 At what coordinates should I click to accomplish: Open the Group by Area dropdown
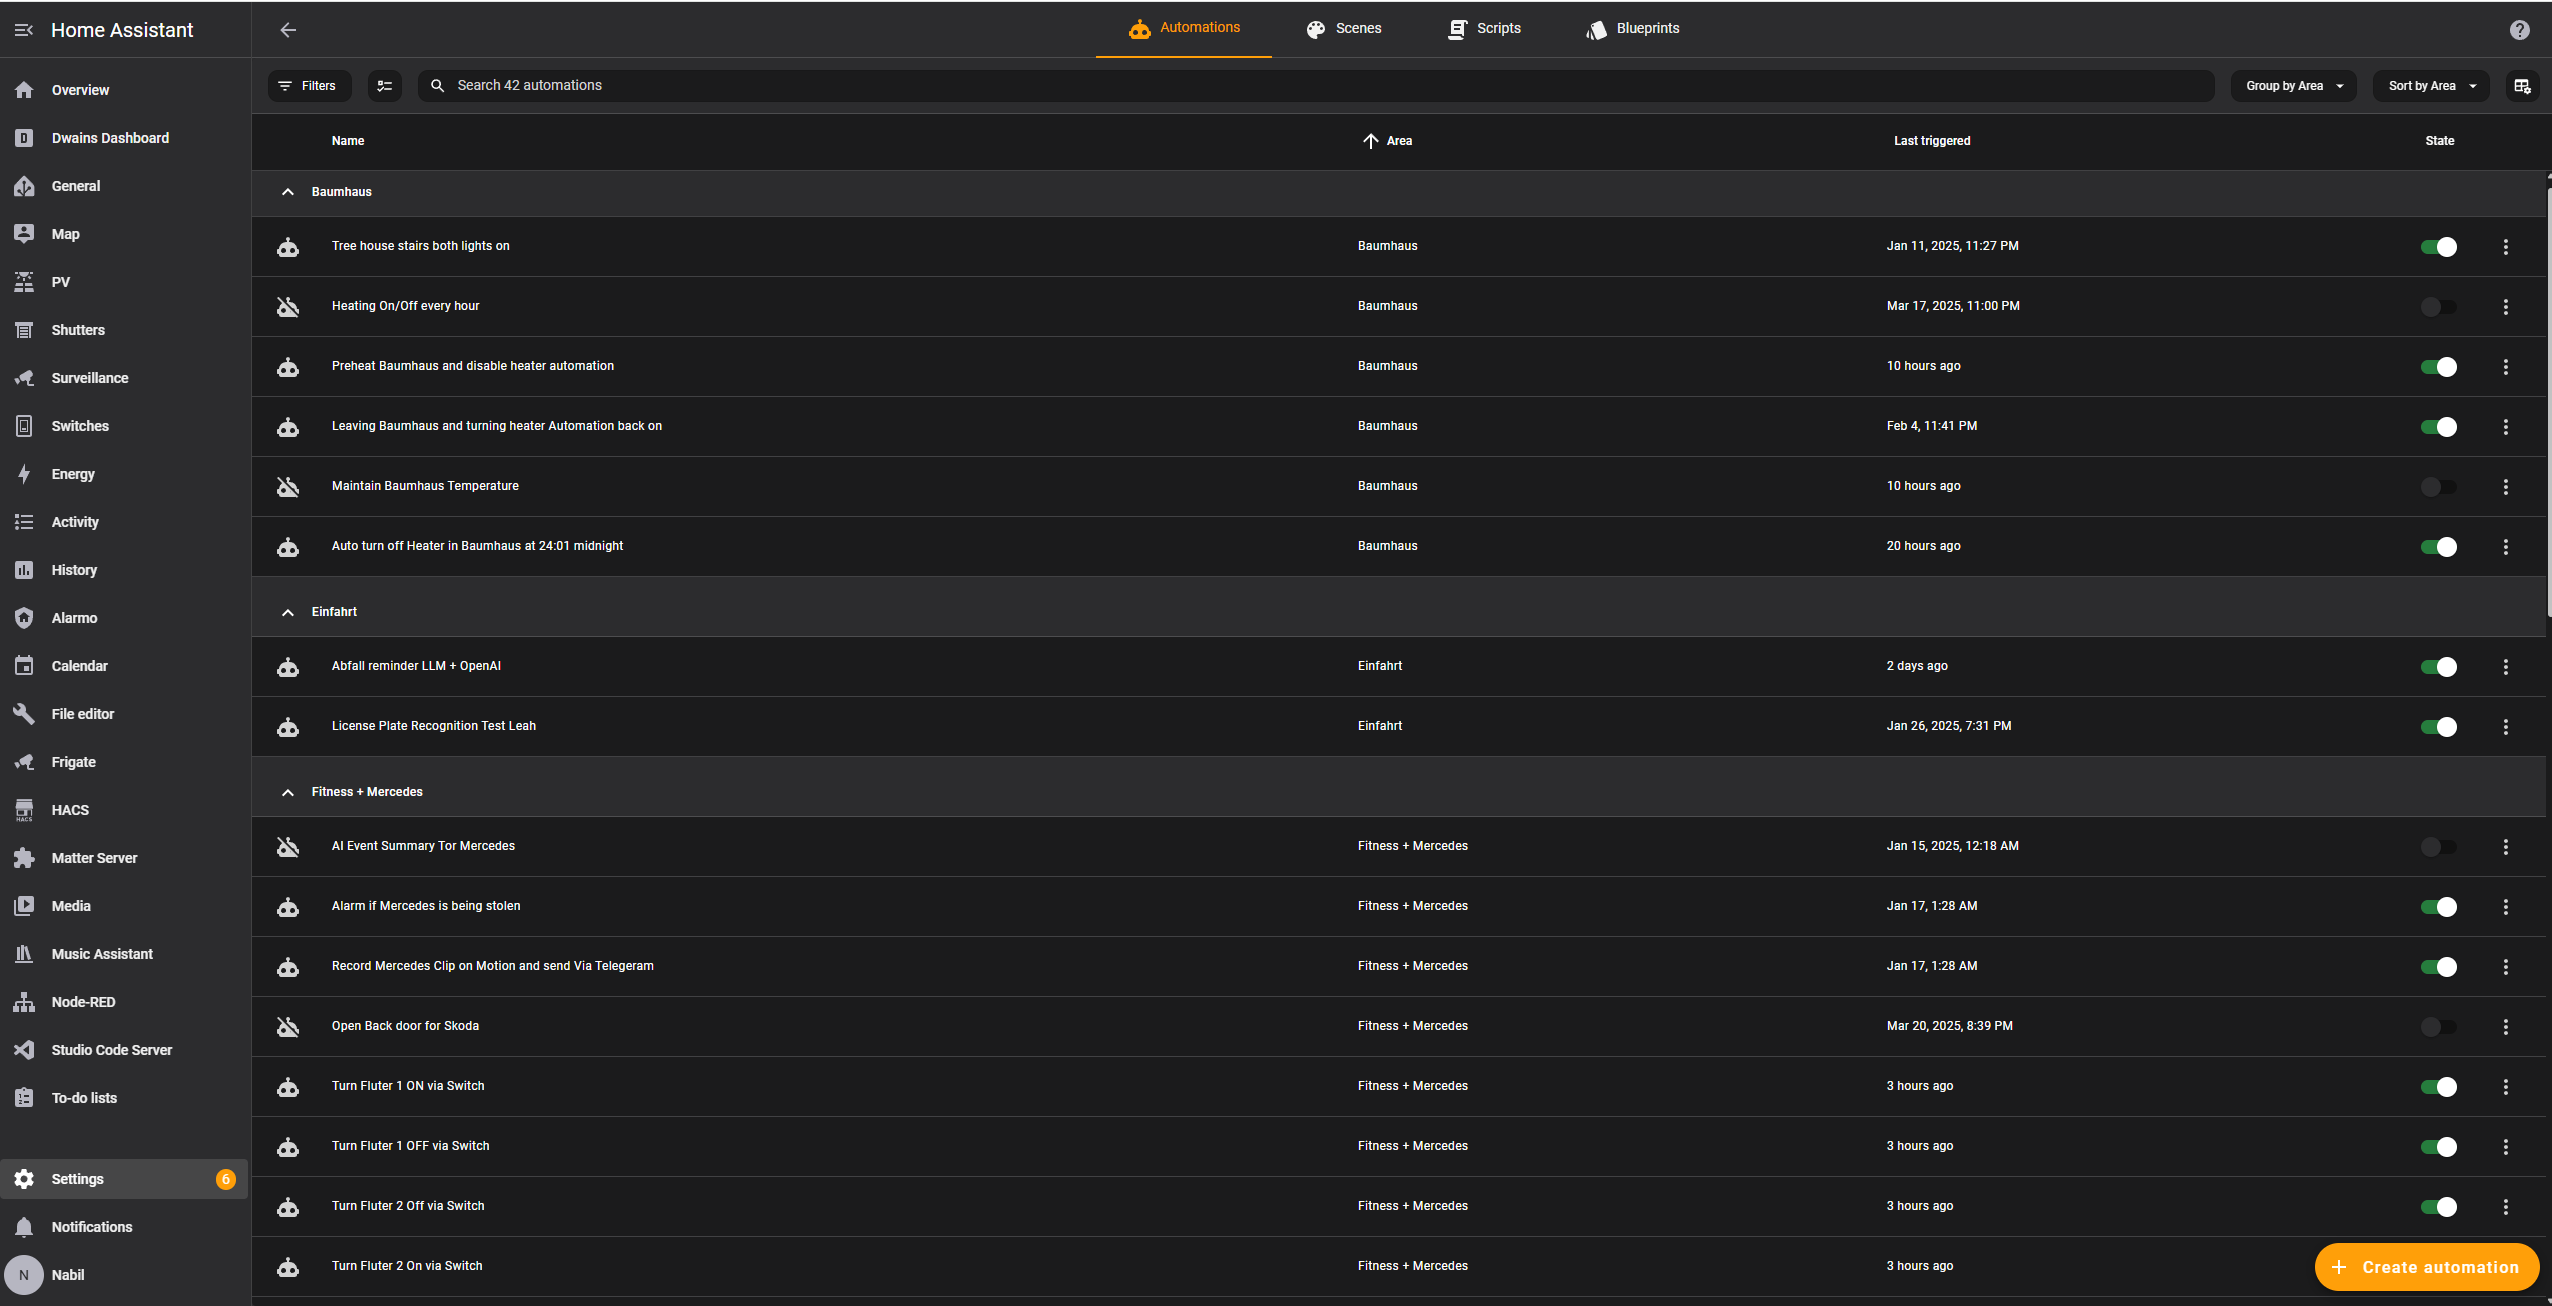2292,85
